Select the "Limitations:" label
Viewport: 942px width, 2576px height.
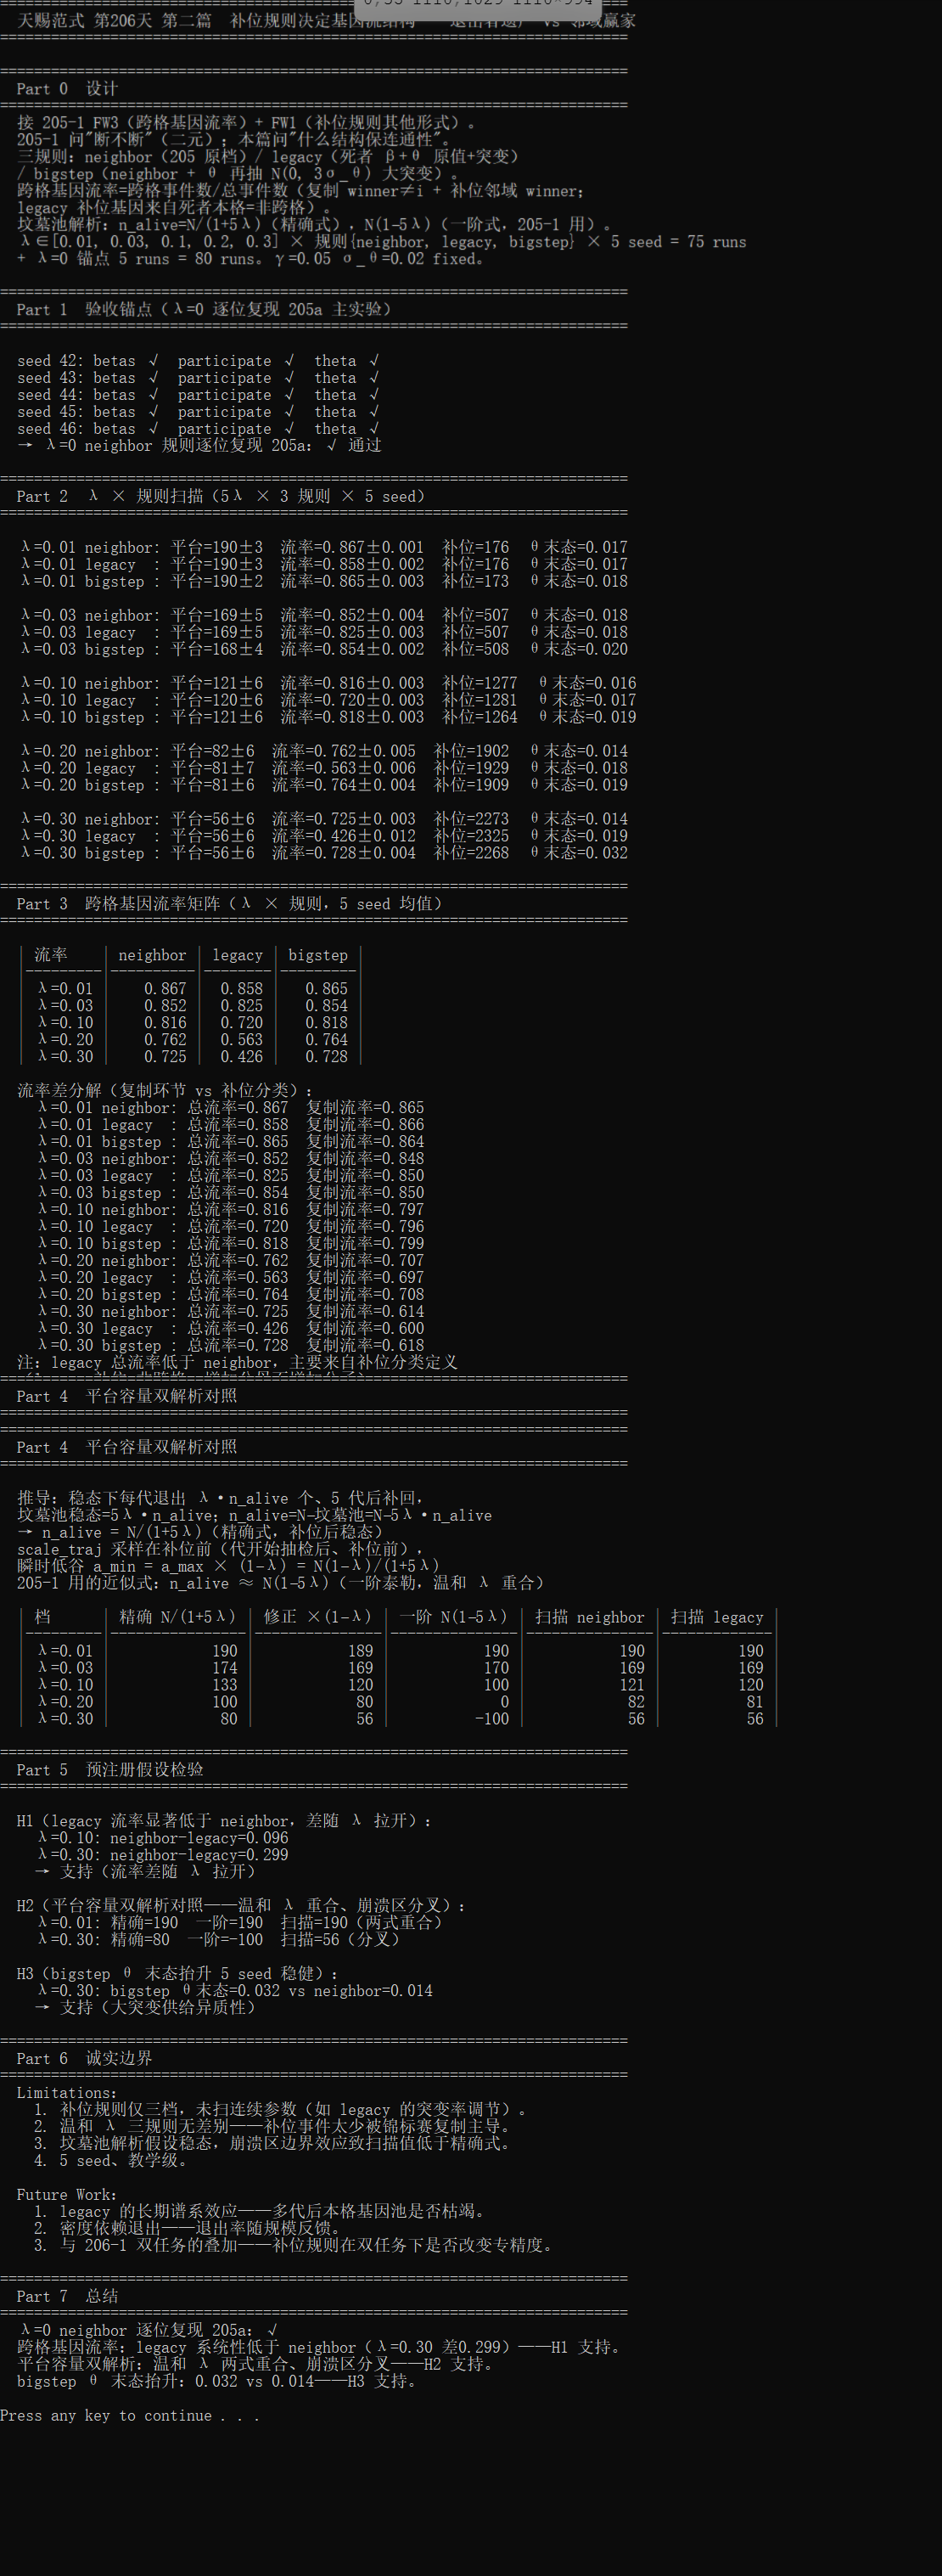(x=67, y=2093)
